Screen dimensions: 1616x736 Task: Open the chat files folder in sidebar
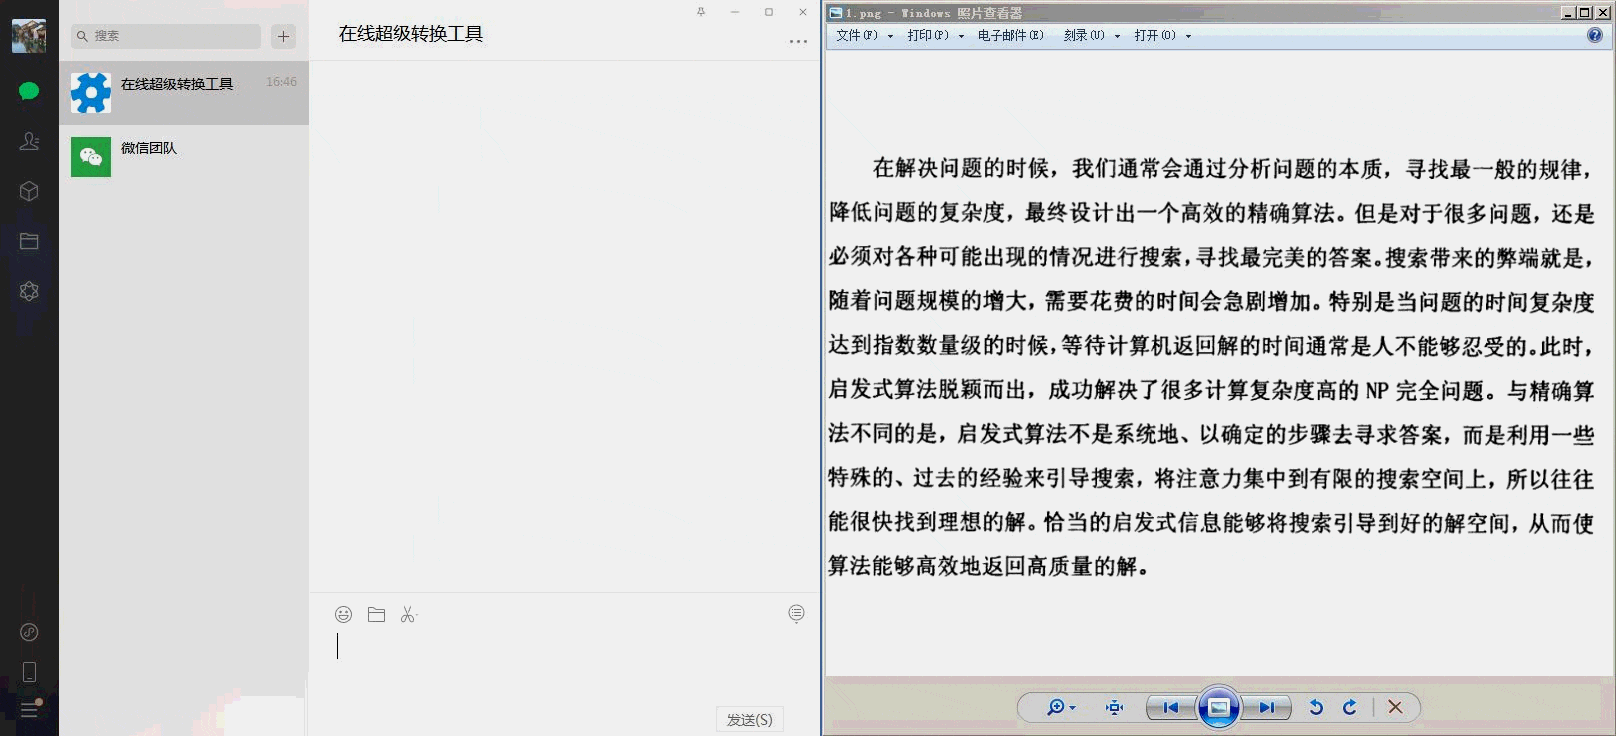point(29,241)
